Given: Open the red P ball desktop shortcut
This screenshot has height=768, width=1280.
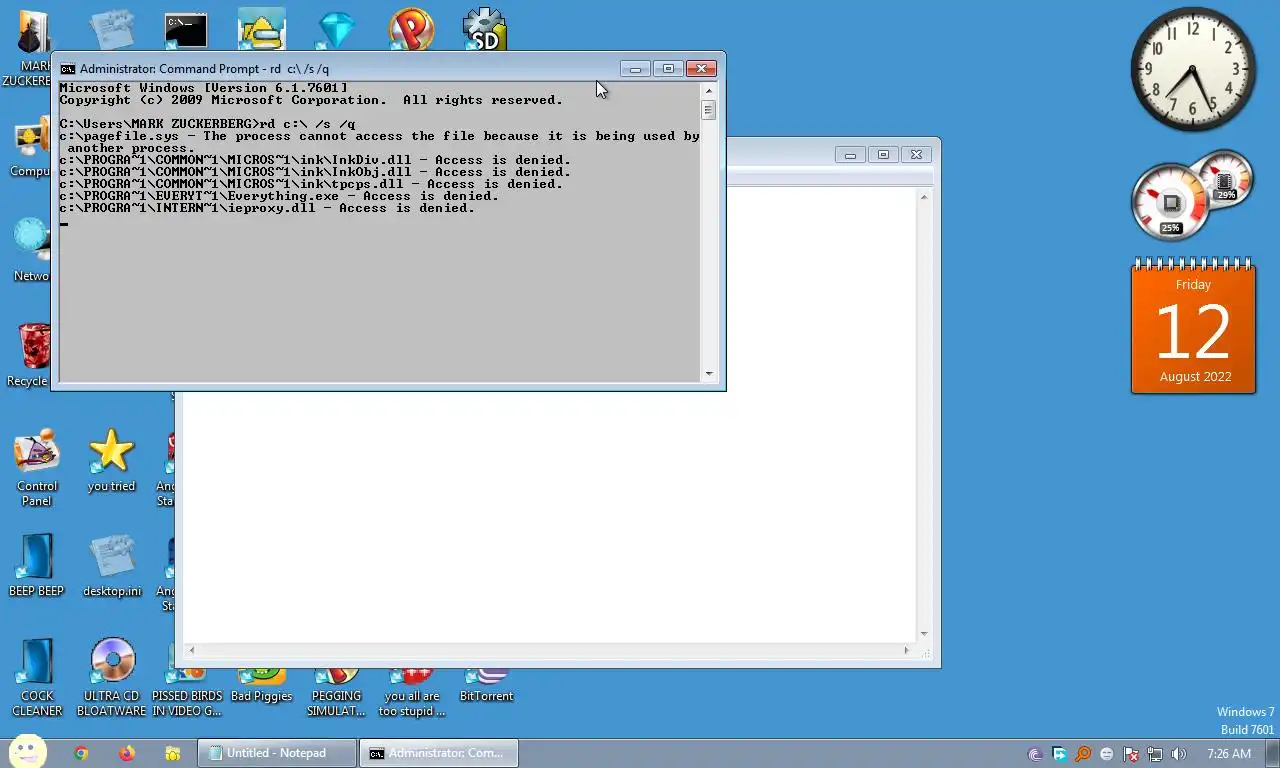Looking at the screenshot, I should tap(411, 29).
